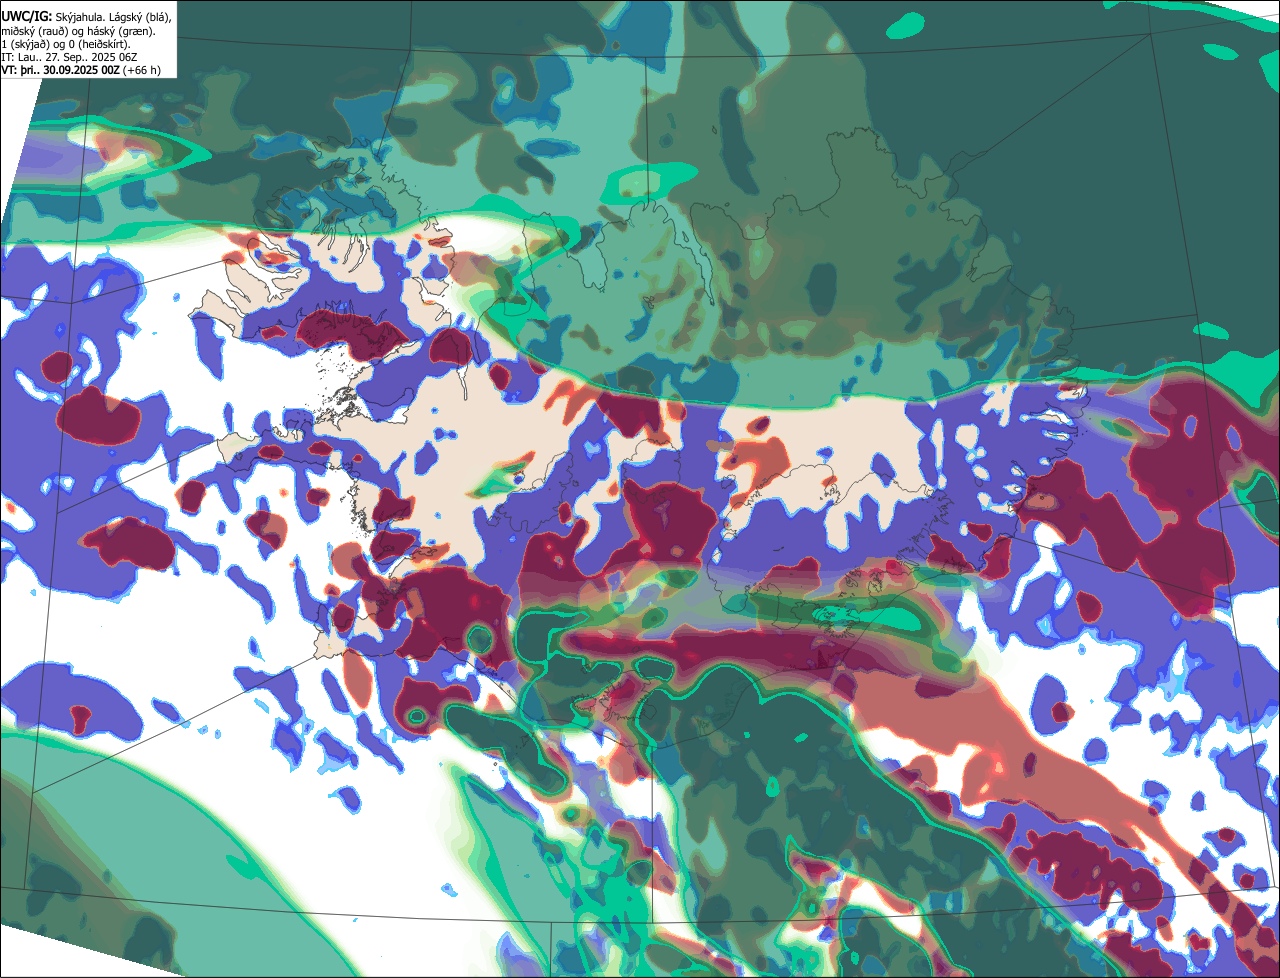Click the initial time "IT: Lau.. 27. Sep.. 2025 06Z"
Image resolution: width=1280 pixels, height=978 pixels.
click(x=69, y=58)
